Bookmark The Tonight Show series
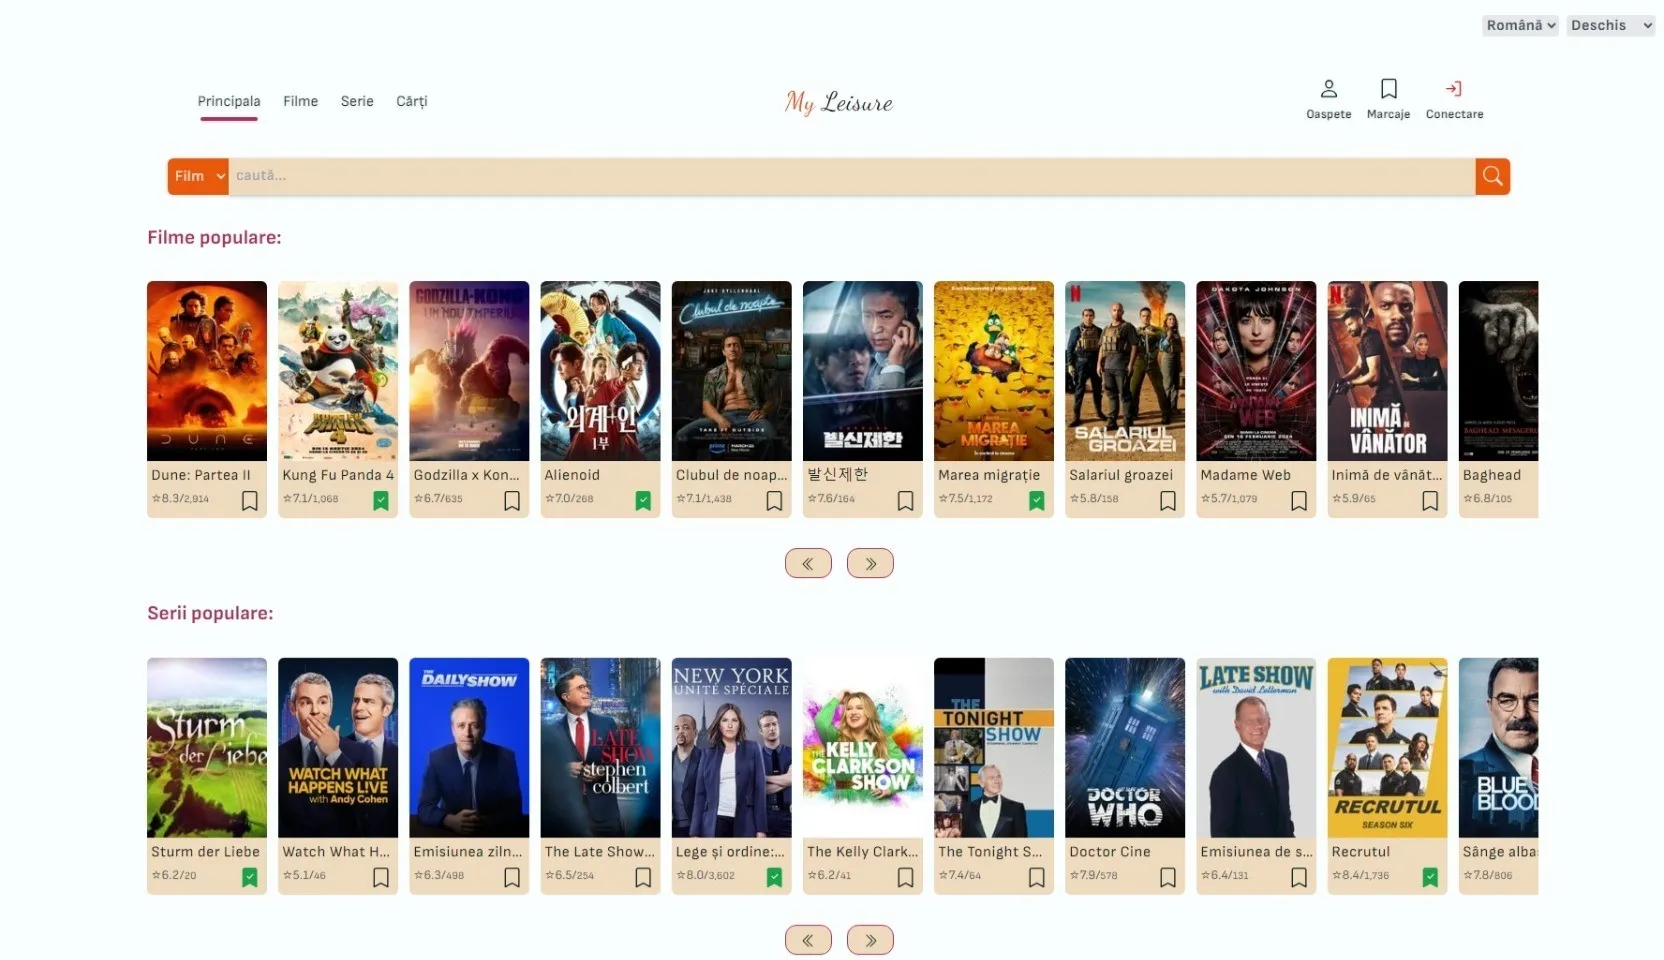This screenshot has width=1664, height=960. pyautogui.click(x=1037, y=877)
